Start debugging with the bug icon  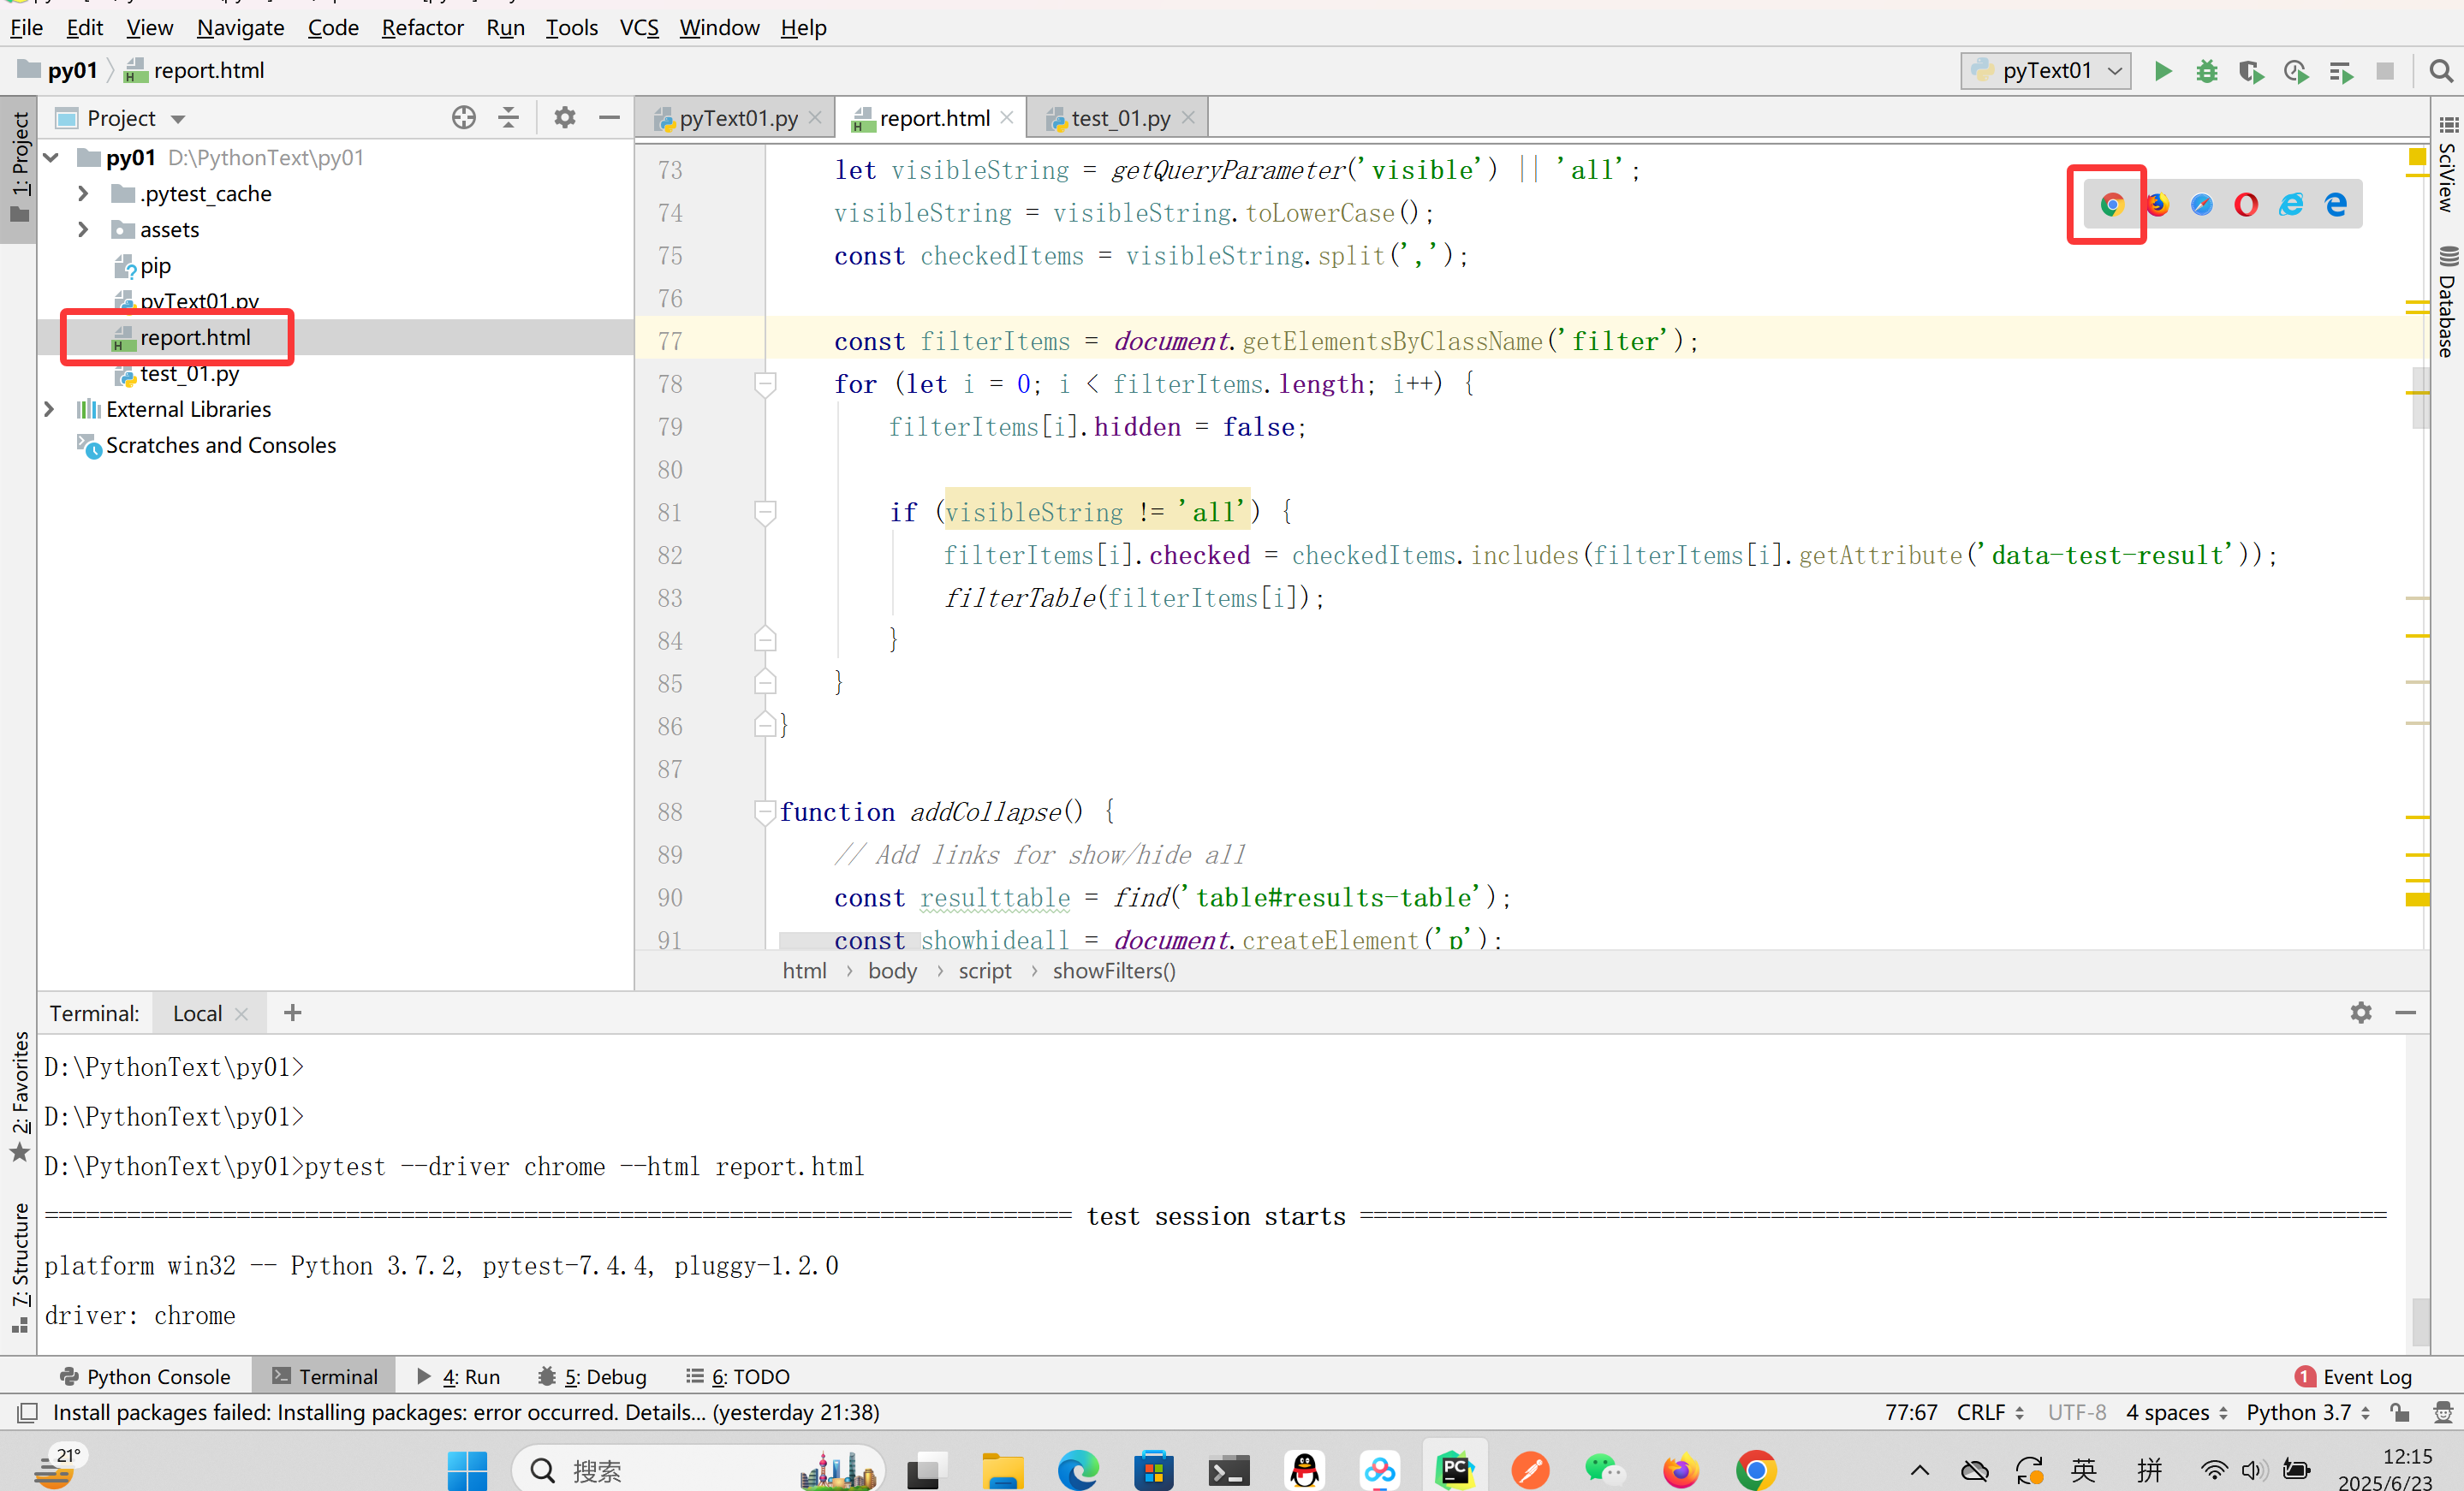click(x=2206, y=71)
